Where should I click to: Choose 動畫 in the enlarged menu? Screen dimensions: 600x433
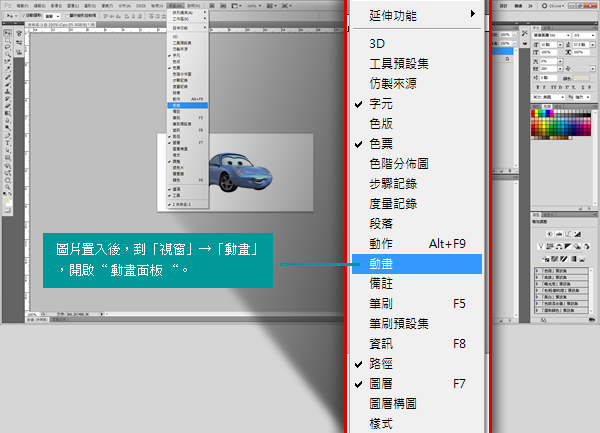click(x=417, y=264)
